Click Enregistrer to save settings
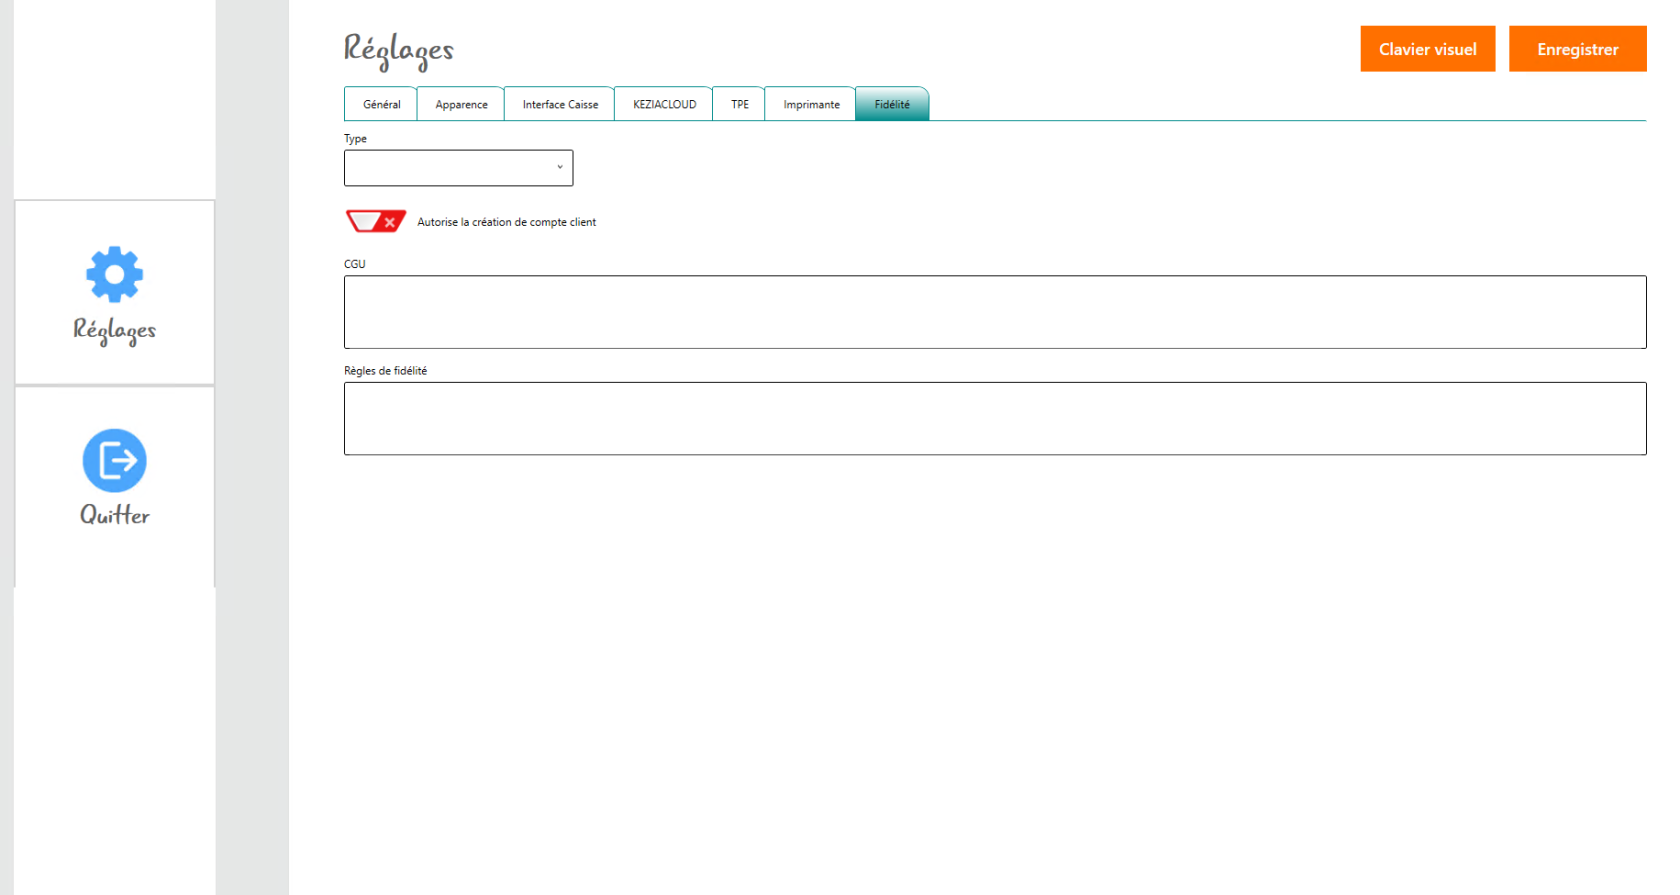 pos(1577,49)
